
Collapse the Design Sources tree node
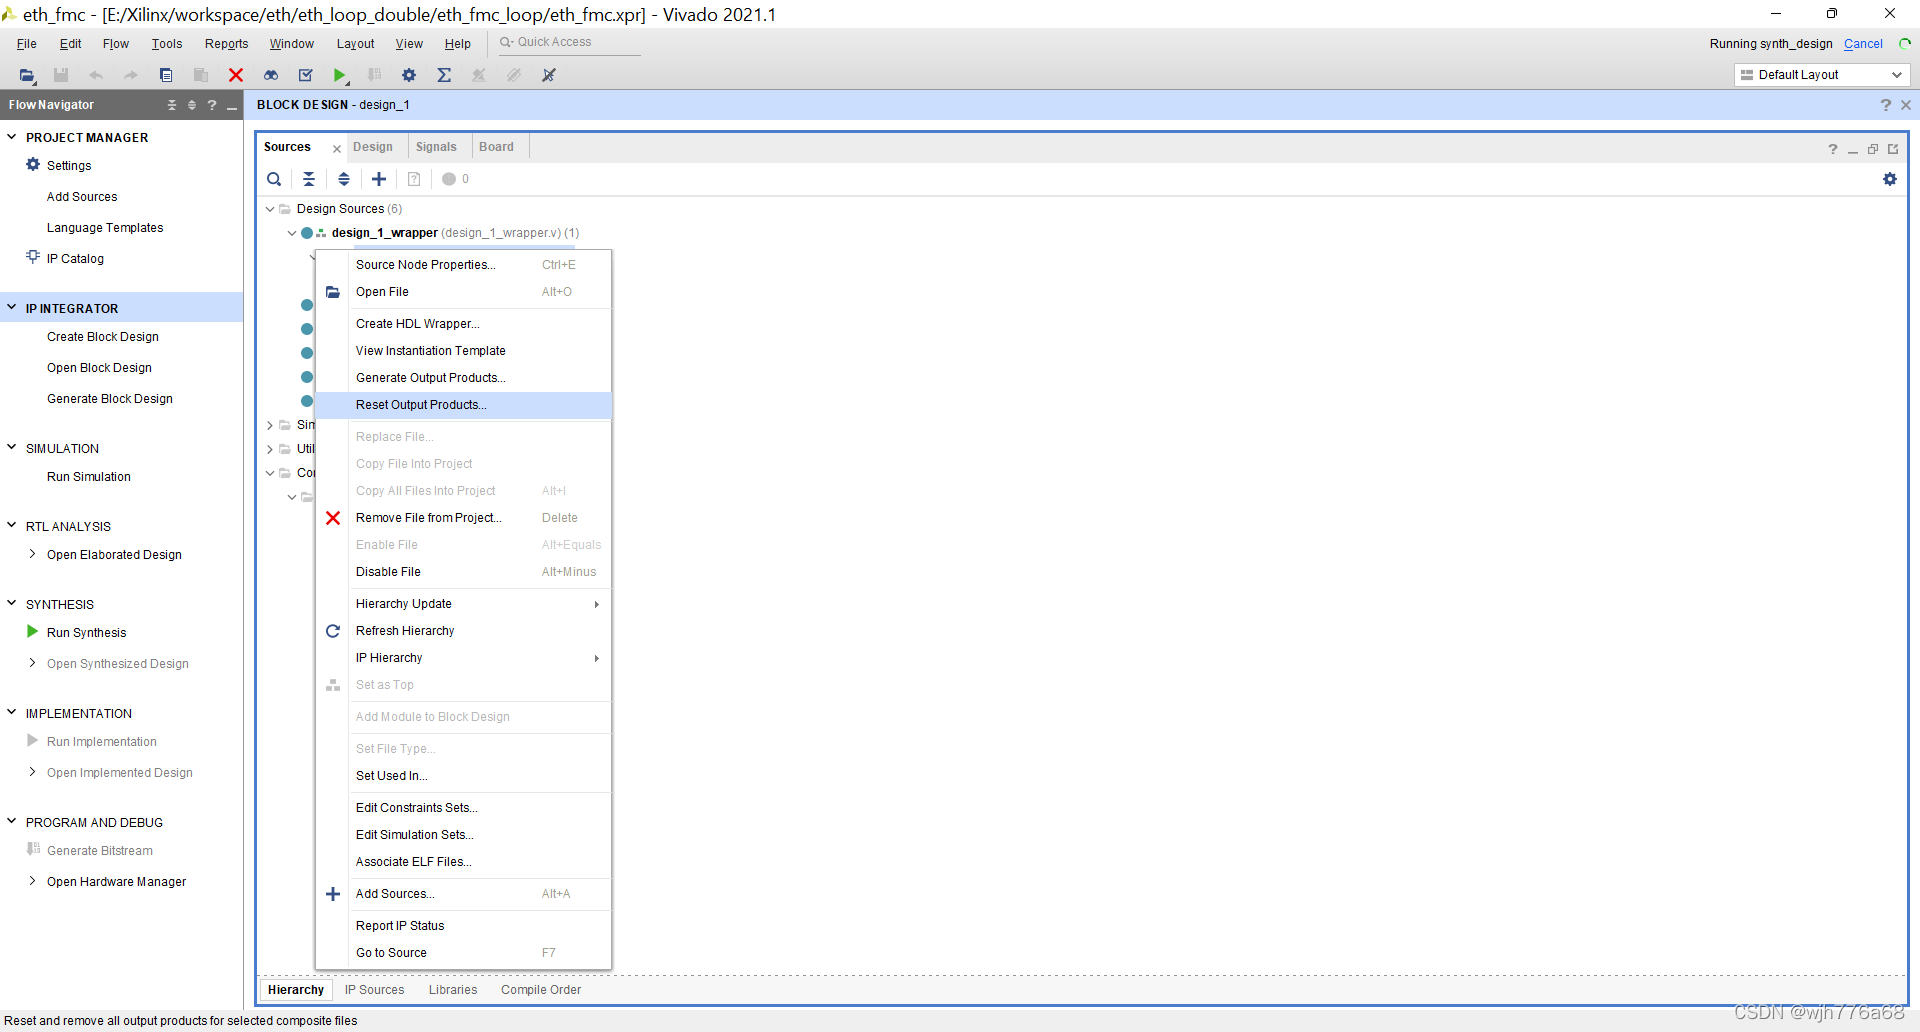coord(270,209)
